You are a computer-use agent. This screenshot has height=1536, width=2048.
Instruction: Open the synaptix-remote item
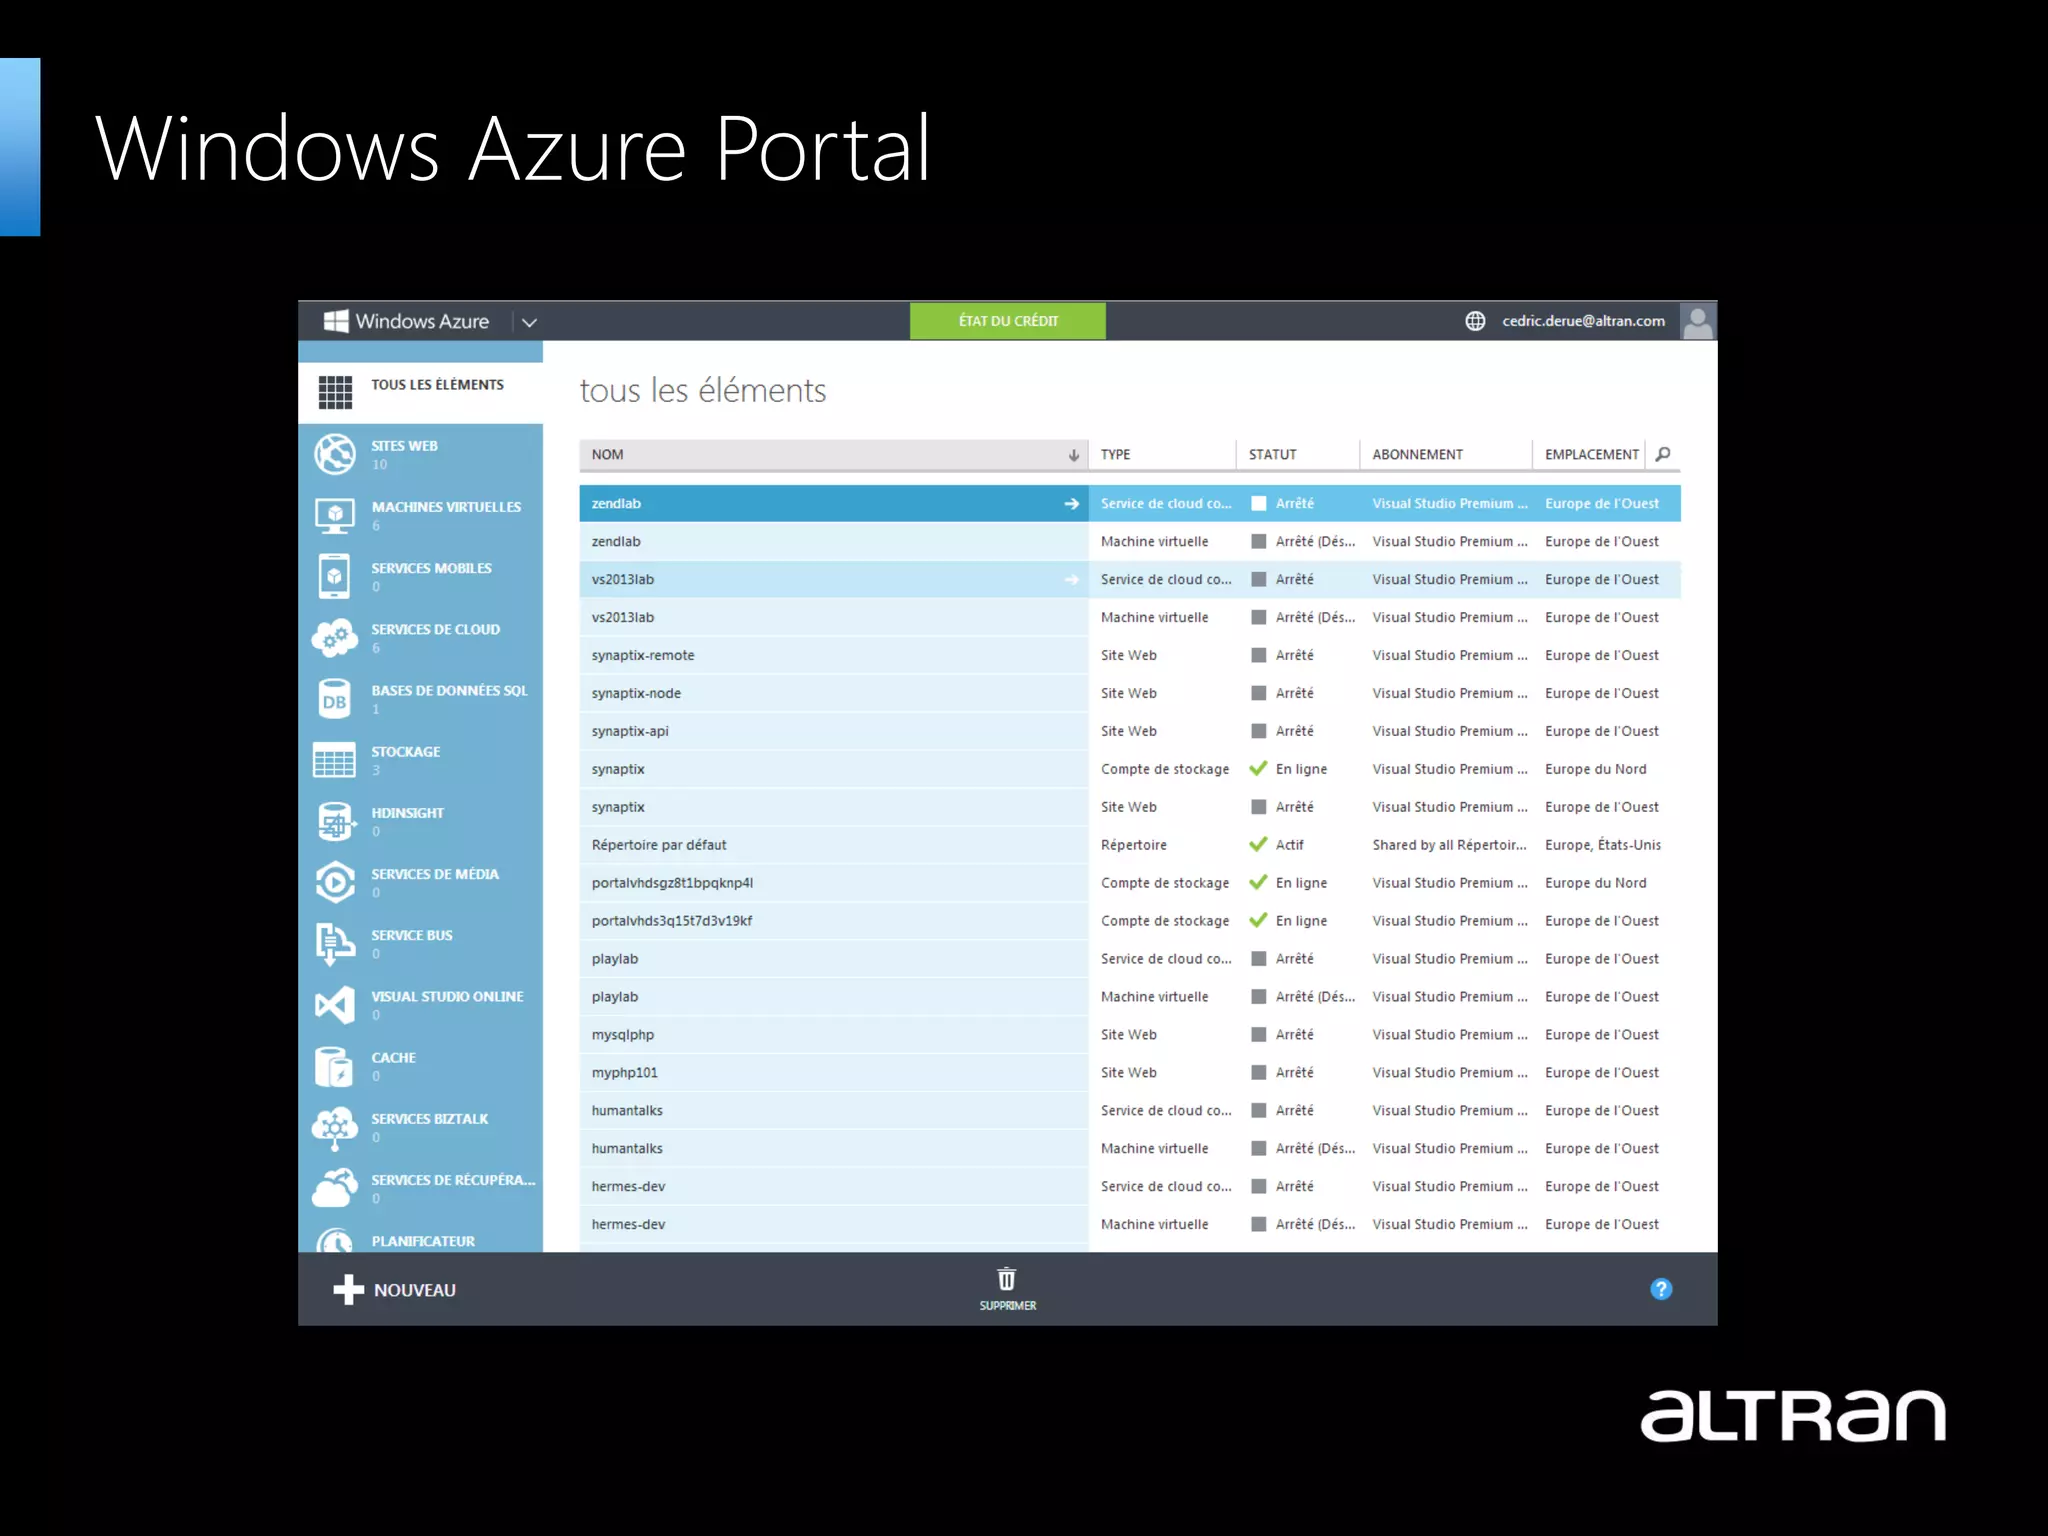[642, 656]
